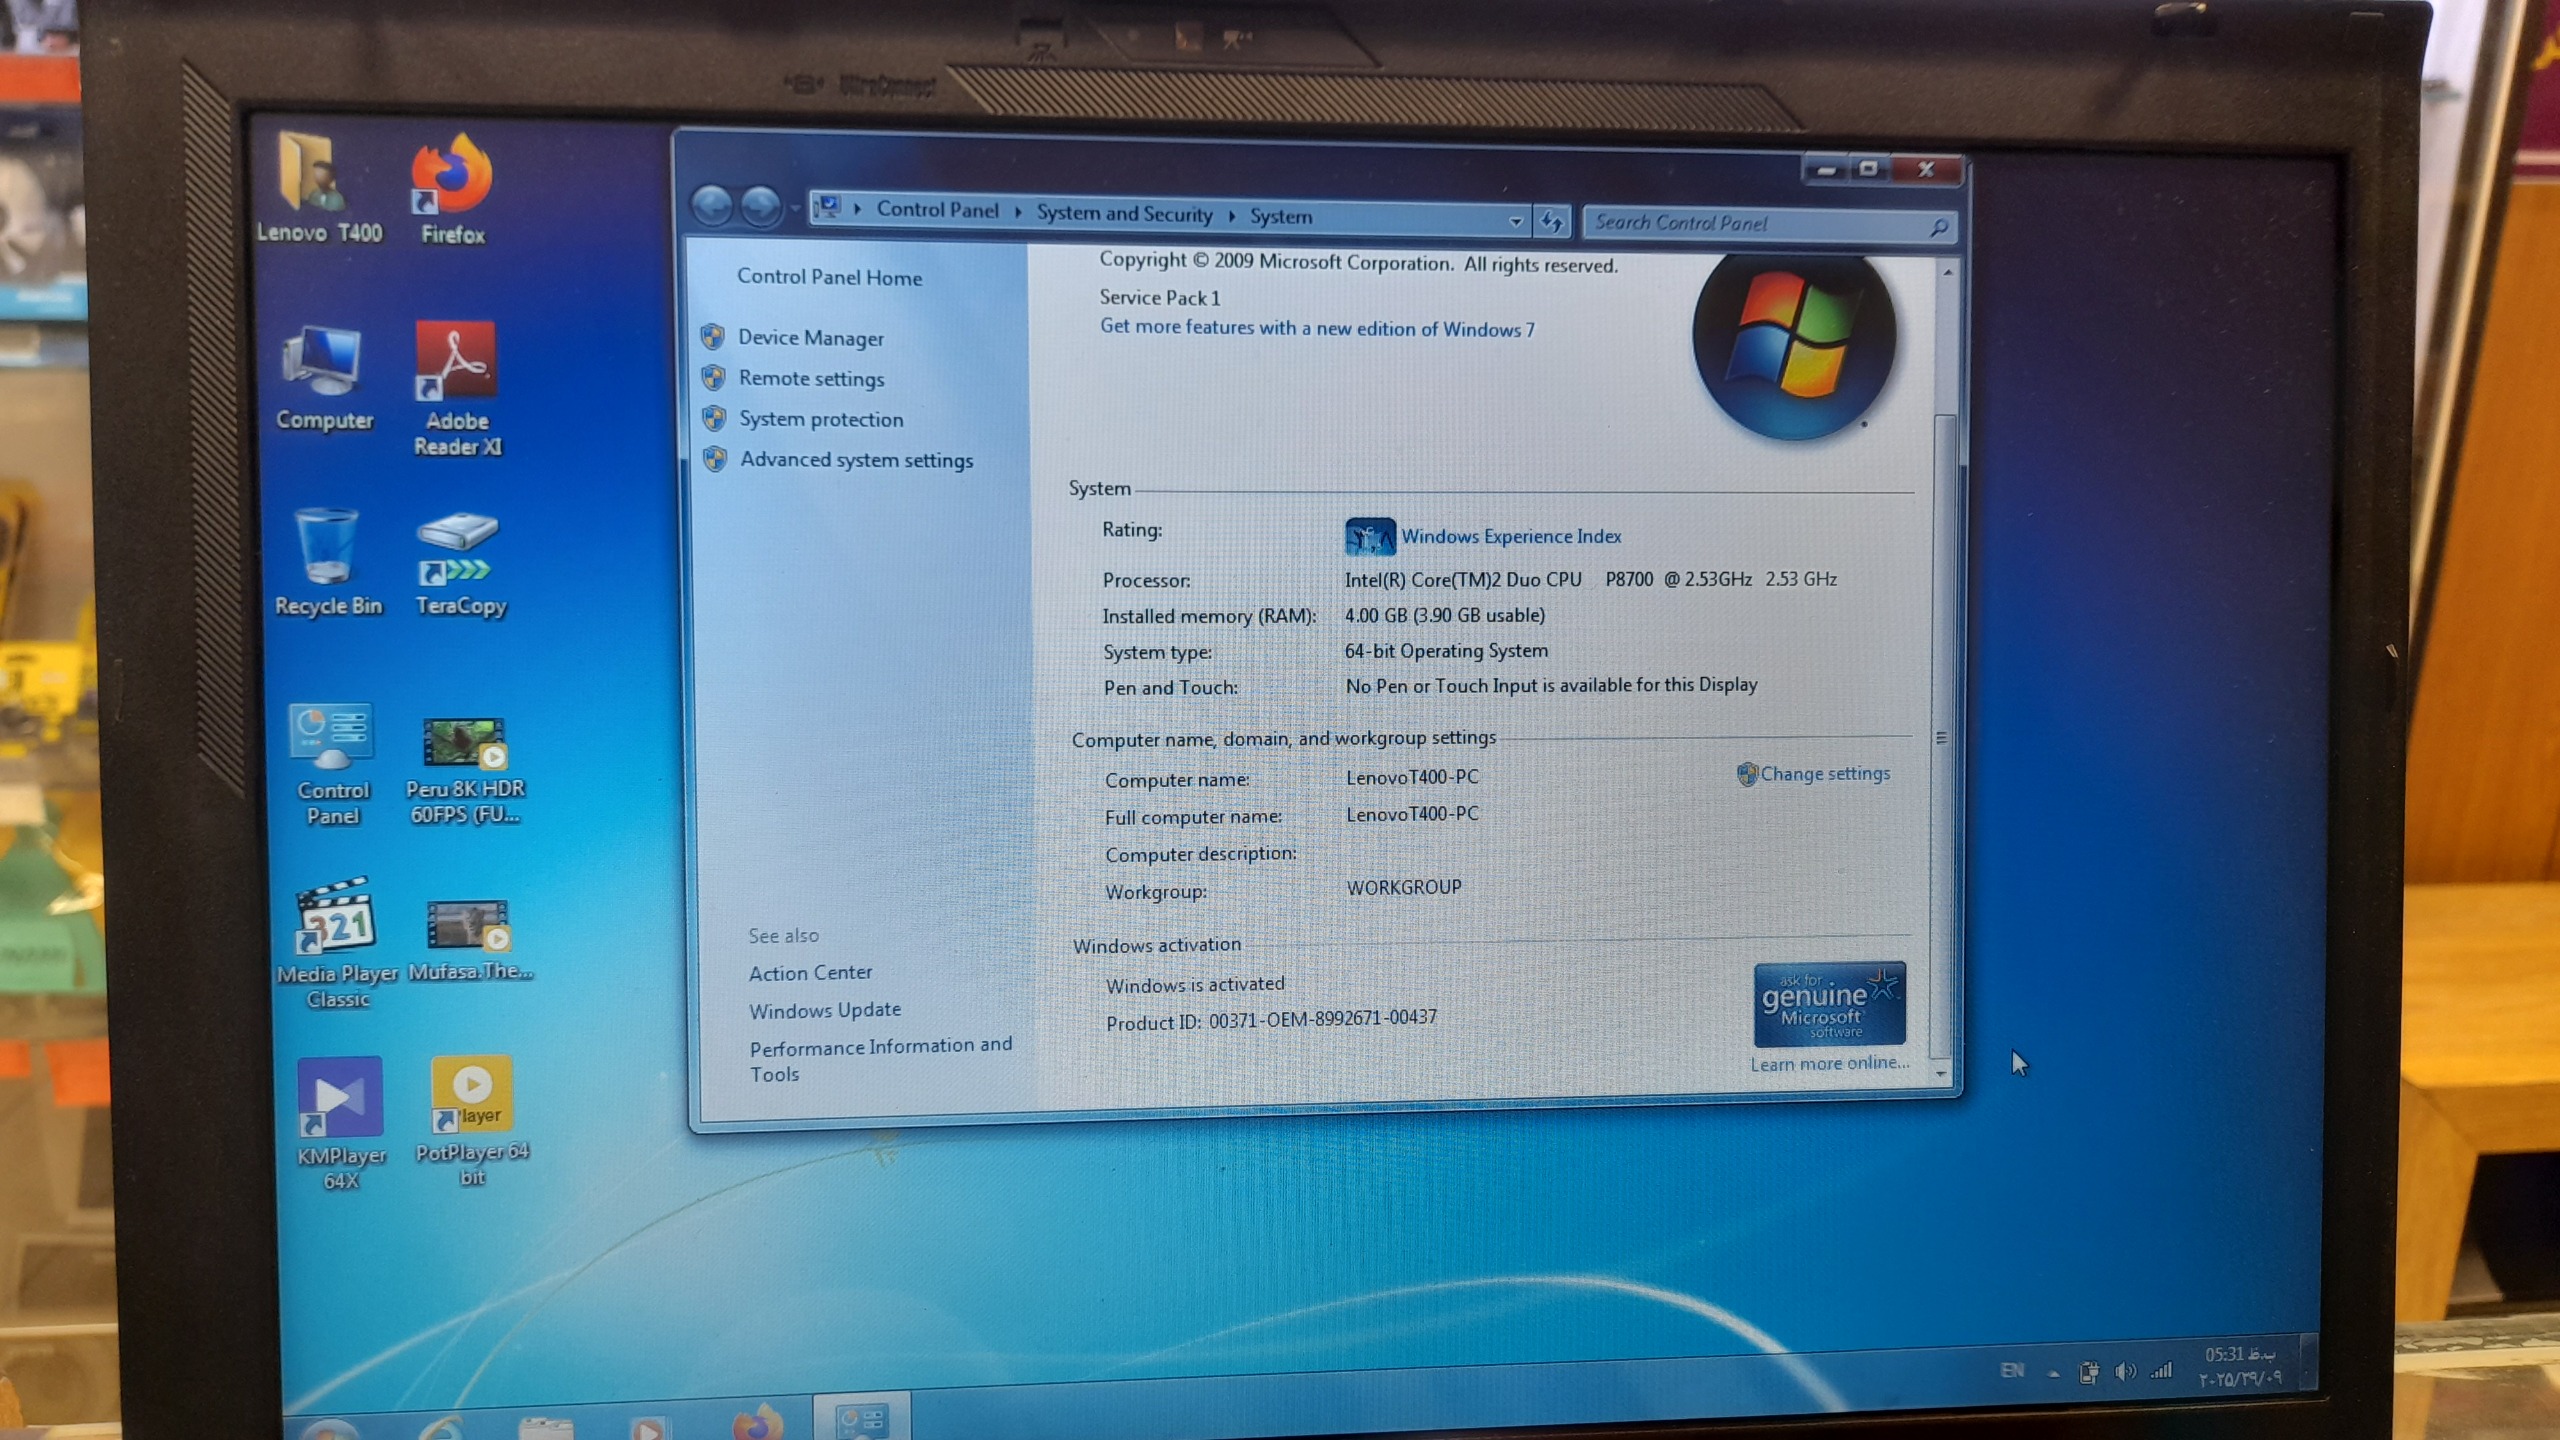The height and width of the screenshot is (1440, 2560).
Task: Click Change settings link
Action: tap(1824, 774)
